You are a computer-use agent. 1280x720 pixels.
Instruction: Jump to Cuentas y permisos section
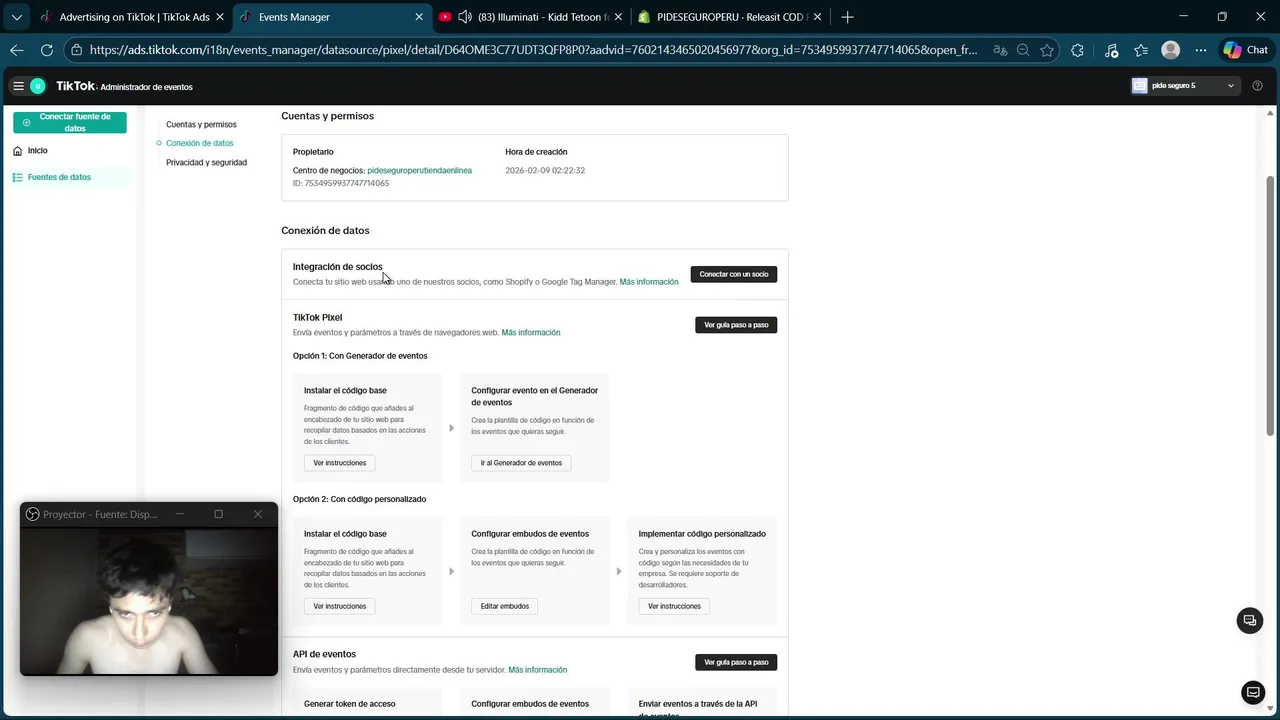tap(201, 125)
